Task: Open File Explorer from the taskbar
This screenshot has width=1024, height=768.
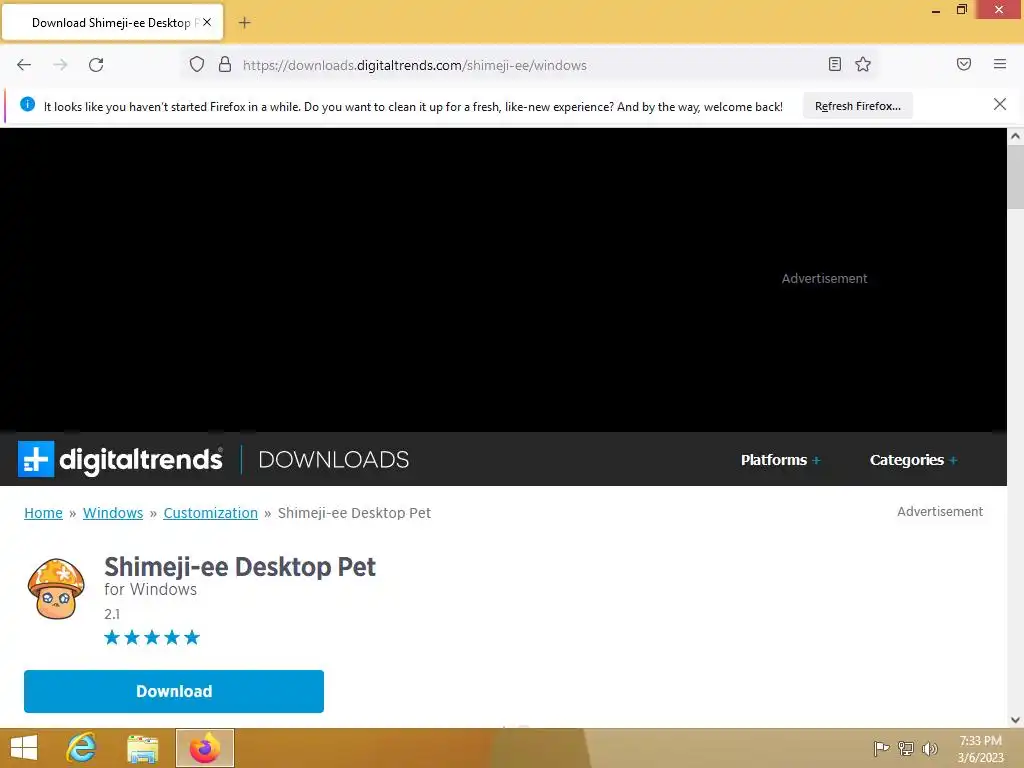Action: (142, 749)
